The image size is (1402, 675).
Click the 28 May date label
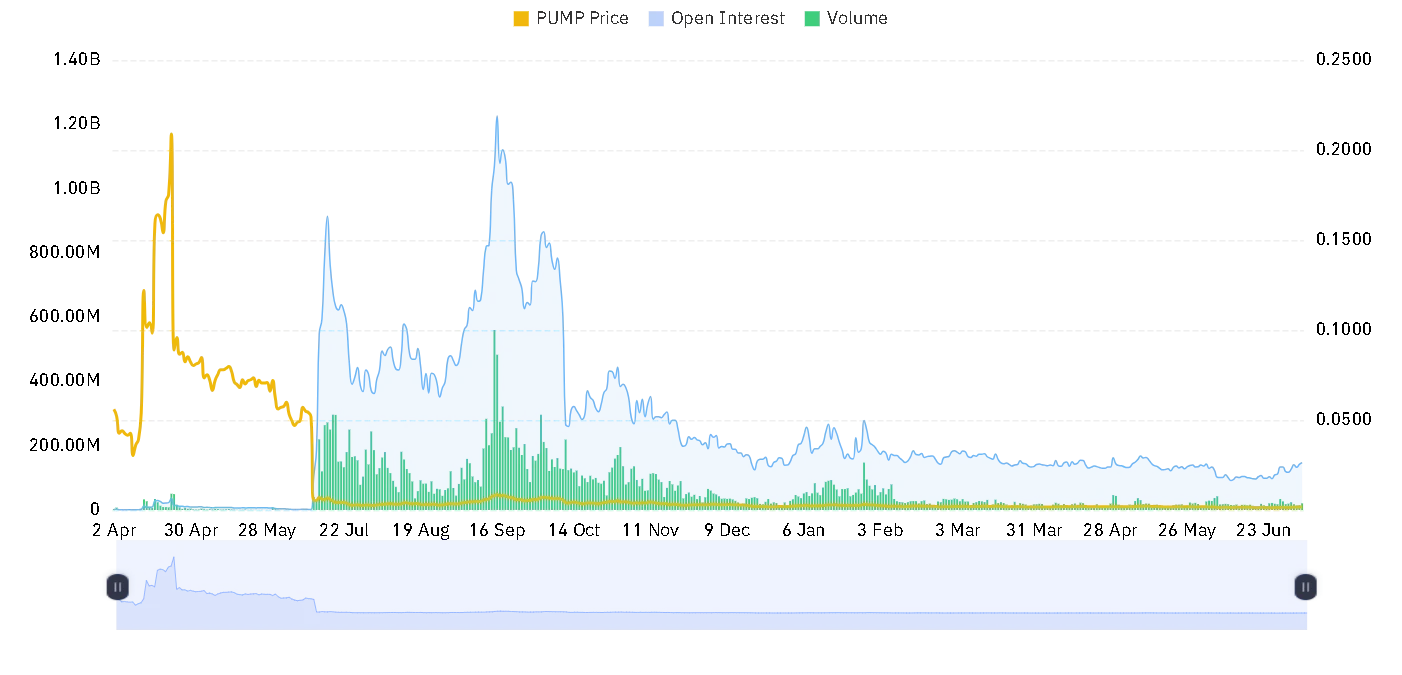coord(267,530)
